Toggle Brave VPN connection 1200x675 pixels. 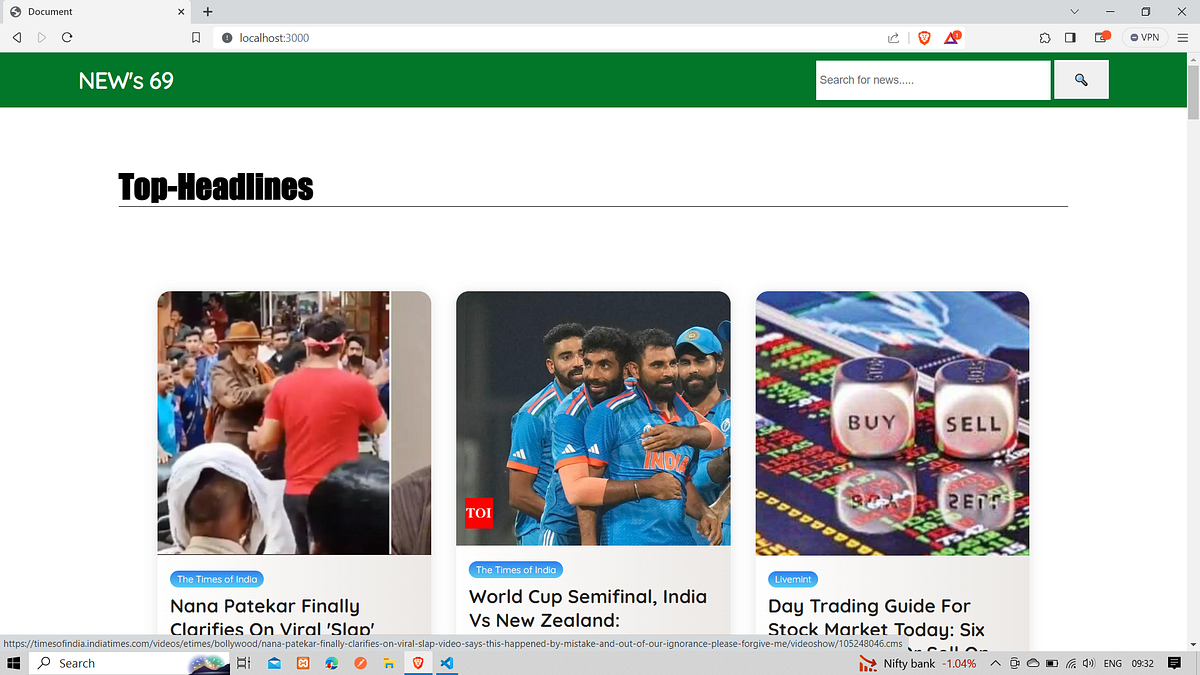(1143, 37)
